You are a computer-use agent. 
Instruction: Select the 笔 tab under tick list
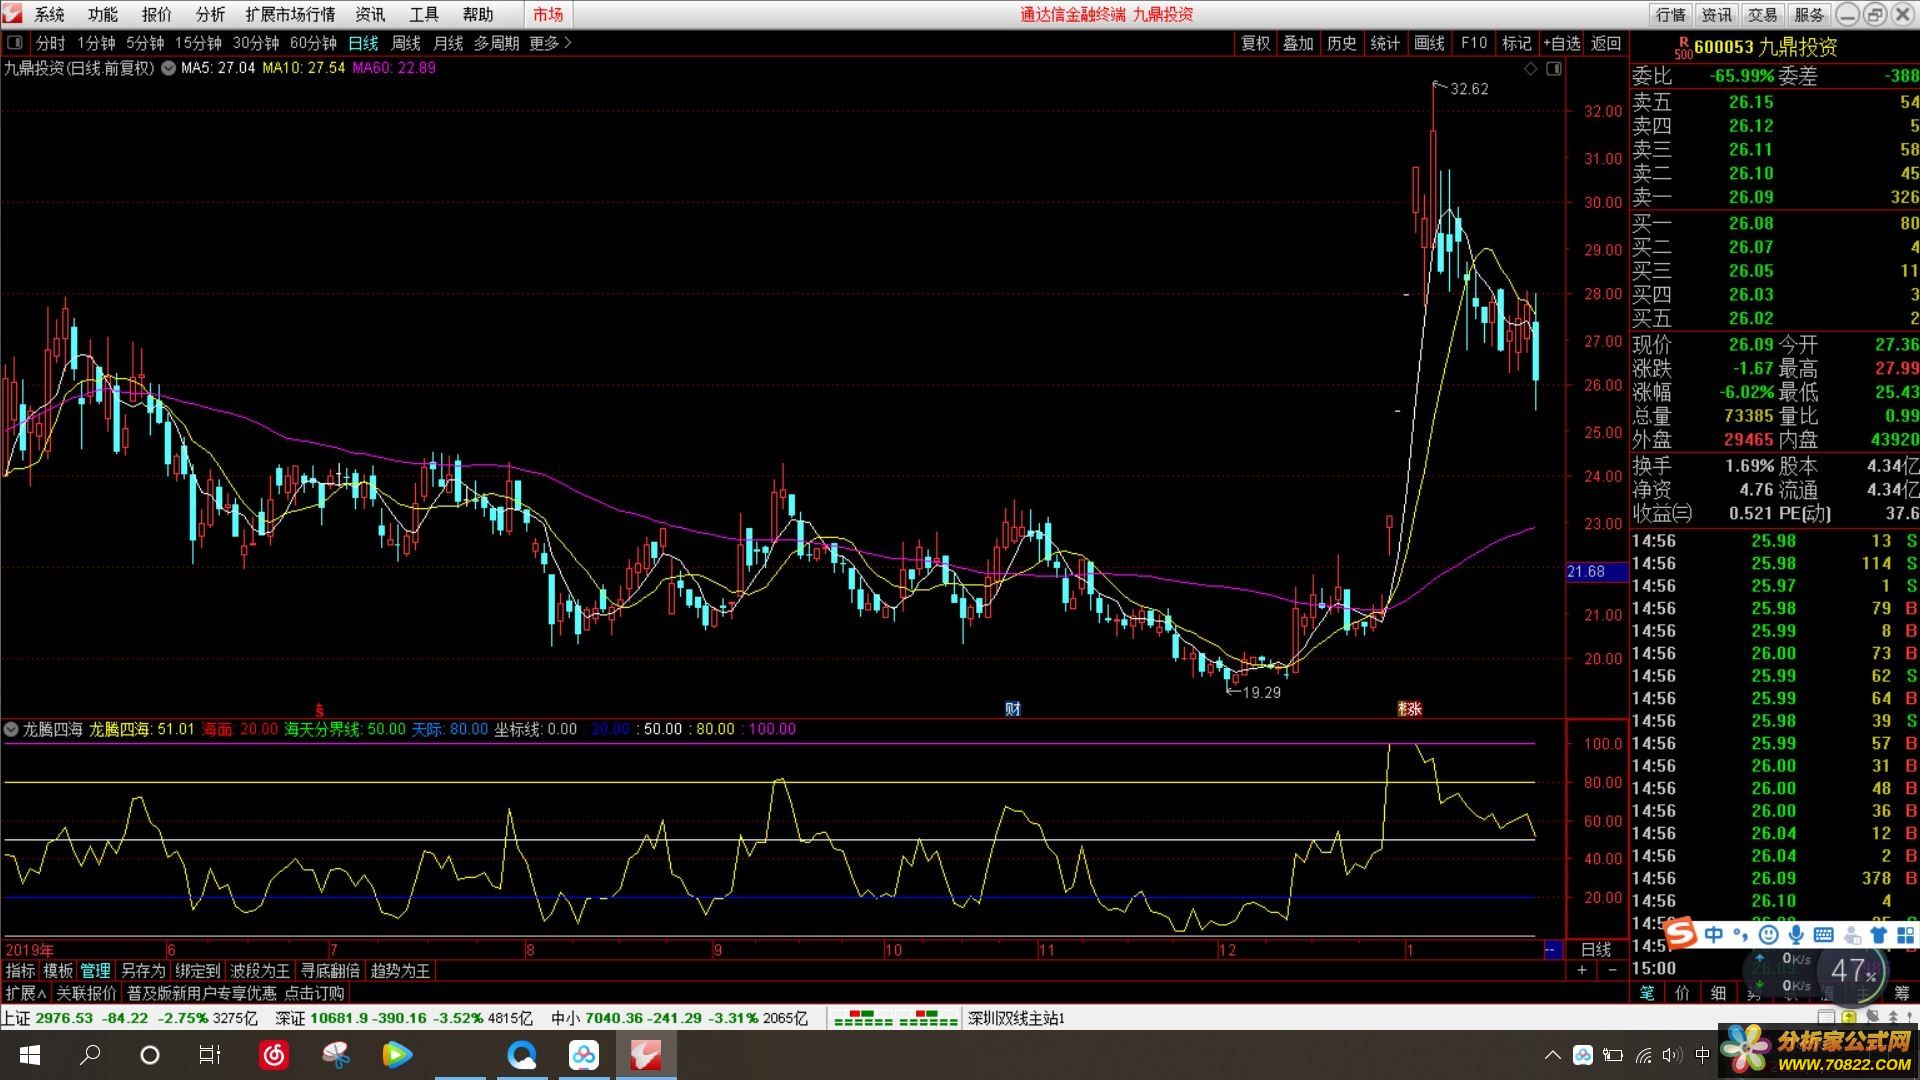[1647, 993]
